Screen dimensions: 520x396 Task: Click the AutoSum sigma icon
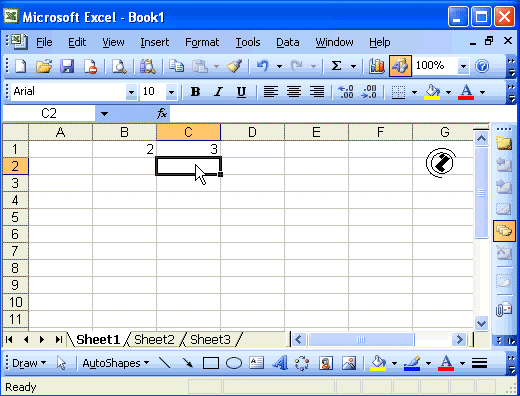click(x=337, y=66)
